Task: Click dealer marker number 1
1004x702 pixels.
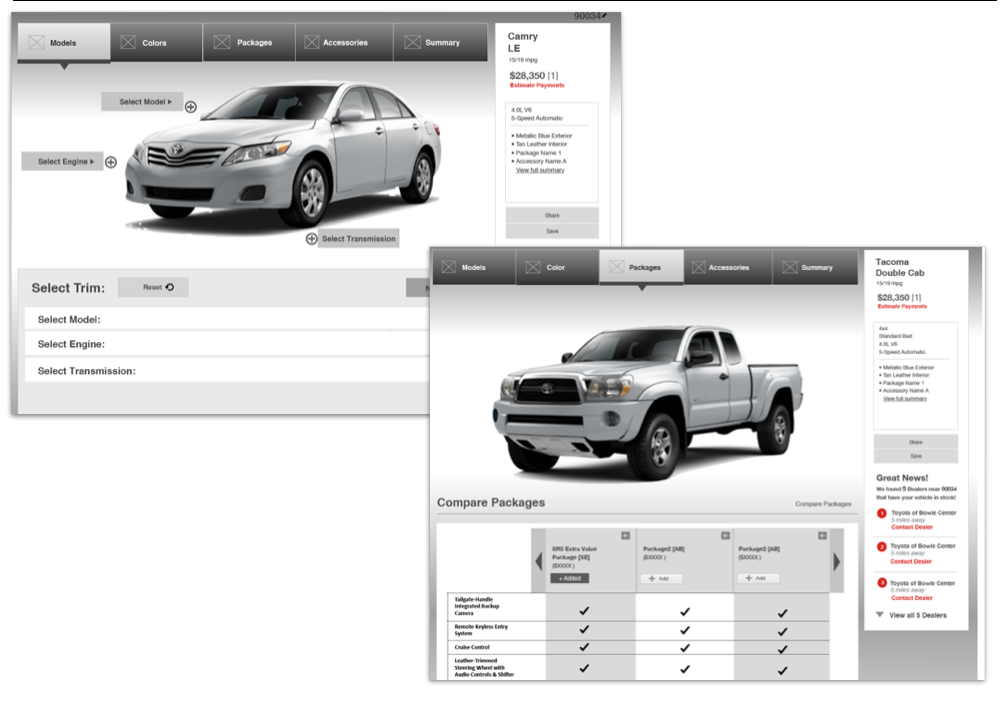Action: (x=882, y=514)
